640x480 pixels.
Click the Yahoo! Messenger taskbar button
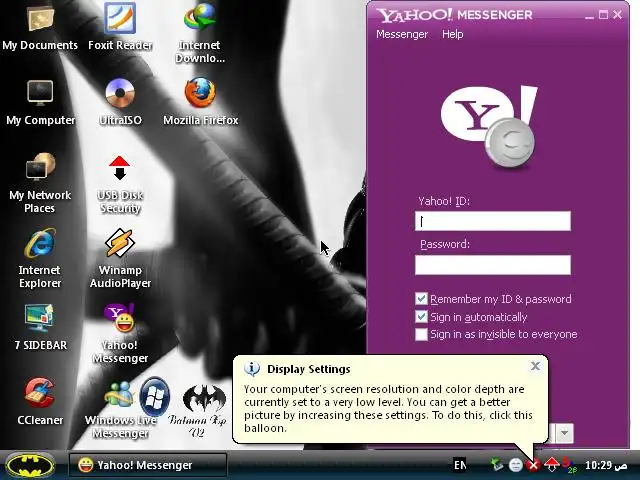[x=147, y=465]
